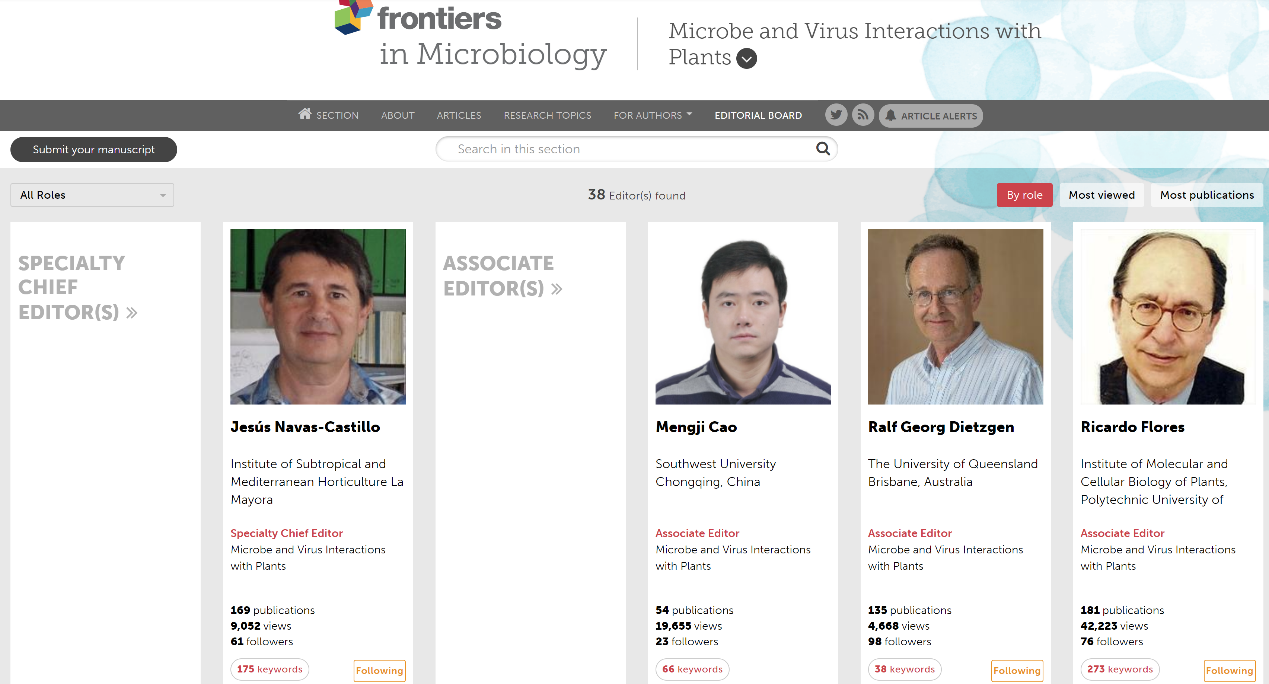
Task: Toggle Following for Ricardo Flores
Action: [1229, 671]
